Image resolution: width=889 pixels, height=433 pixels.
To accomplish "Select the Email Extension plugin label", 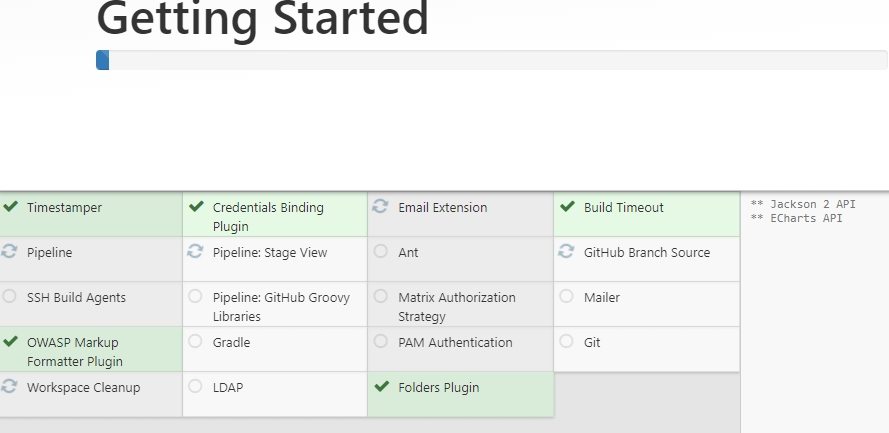I will point(443,207).
